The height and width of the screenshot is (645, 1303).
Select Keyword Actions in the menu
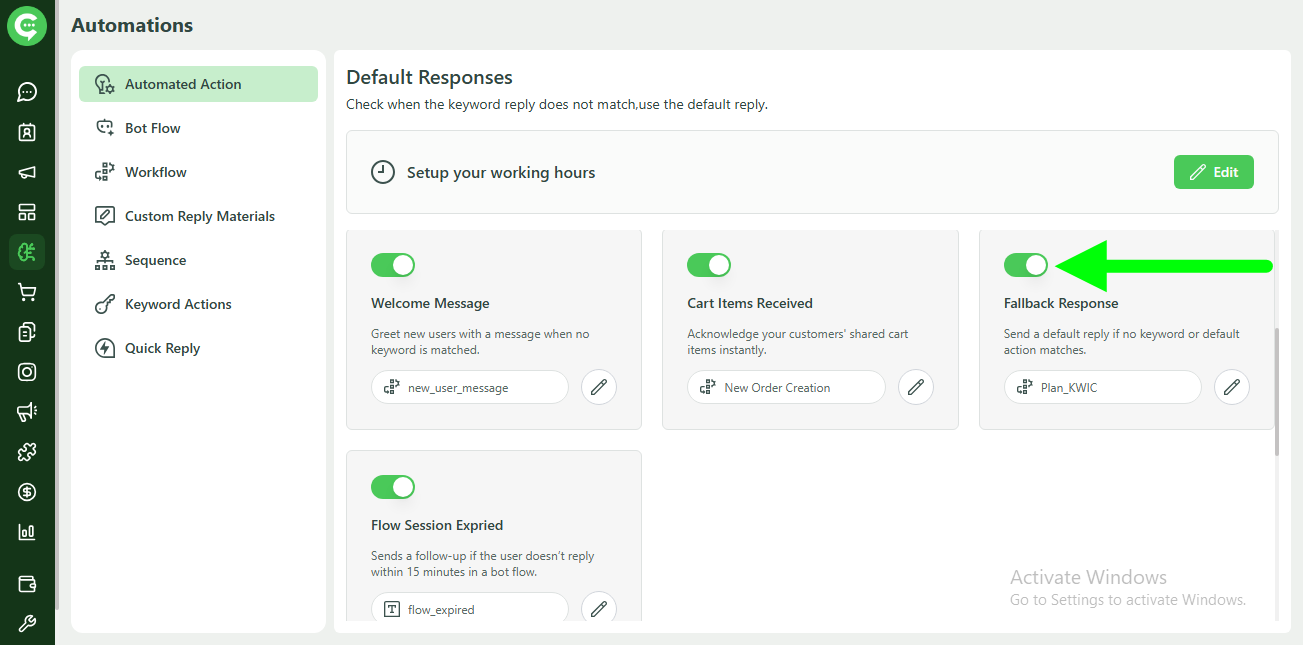pos(177,303)
